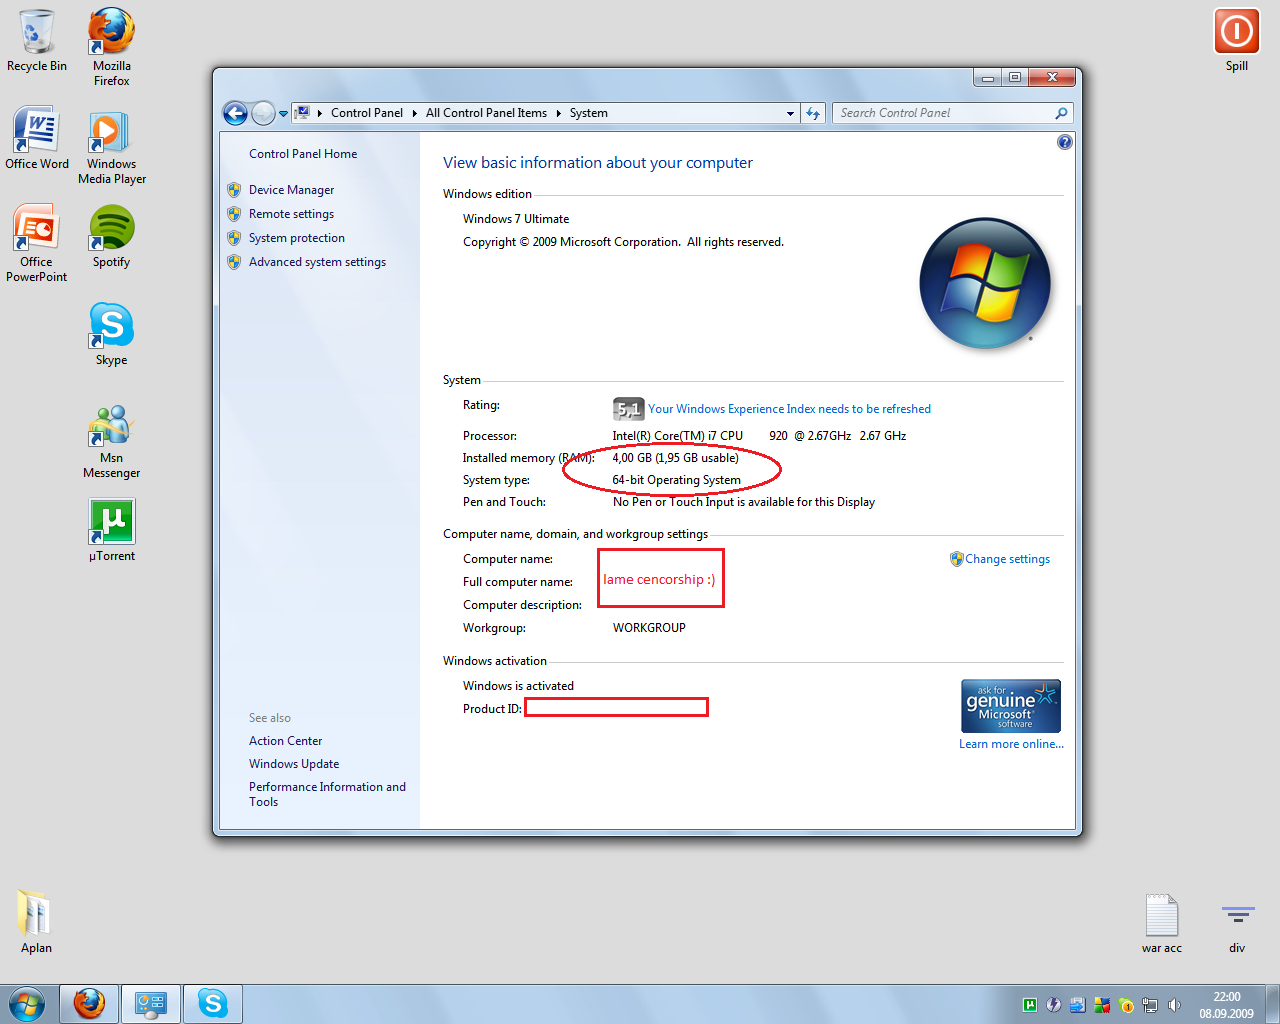Image resolution: width=1280 pixels, height=1024 pixels.
Task: Select the Skype desktop shortcut
Action: 112,334
